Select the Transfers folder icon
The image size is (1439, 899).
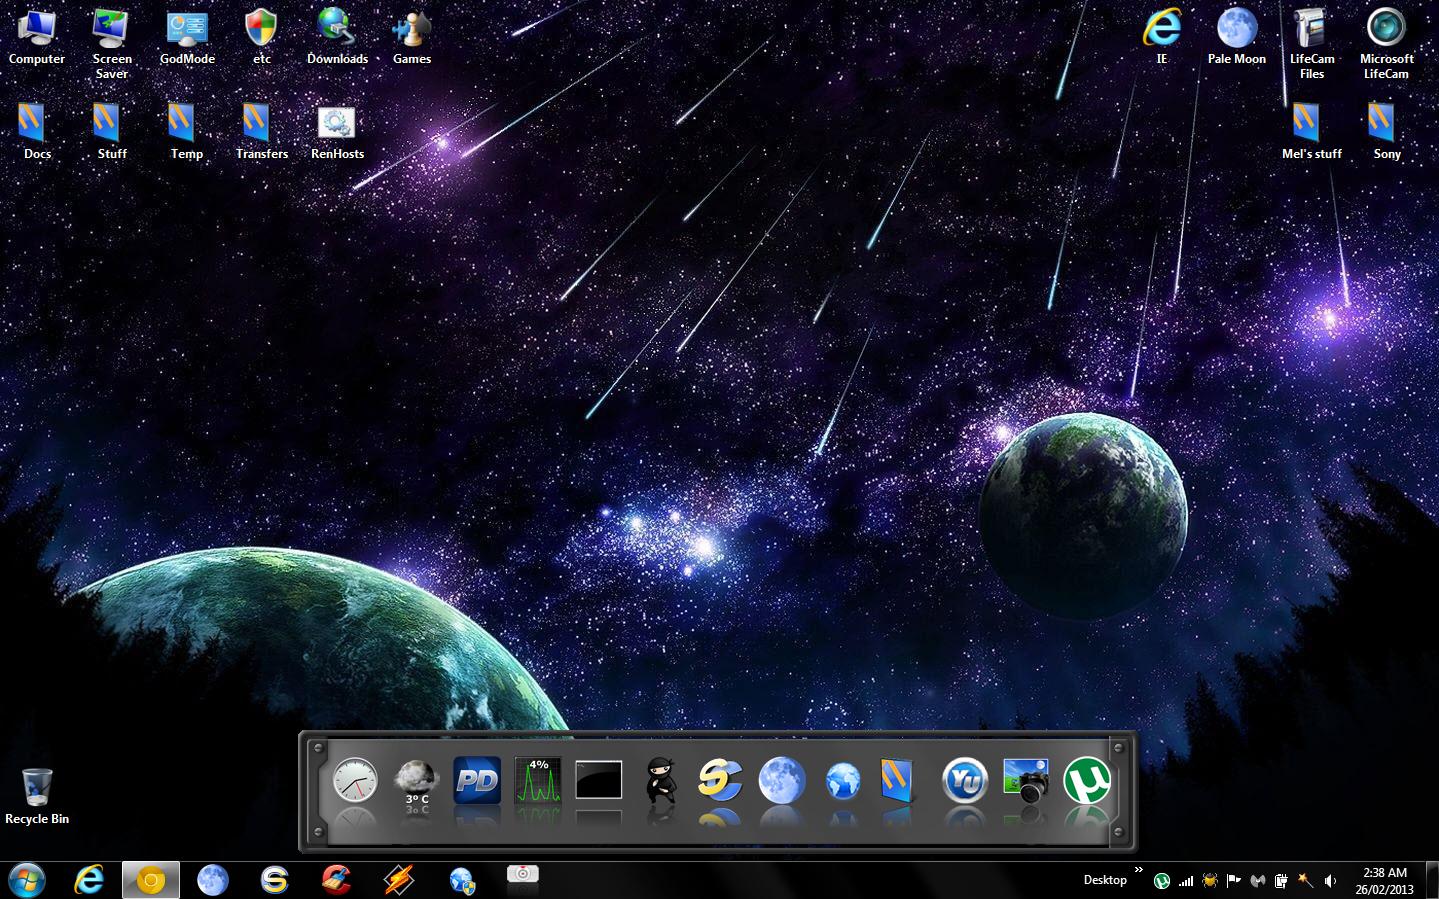[262, 131]
